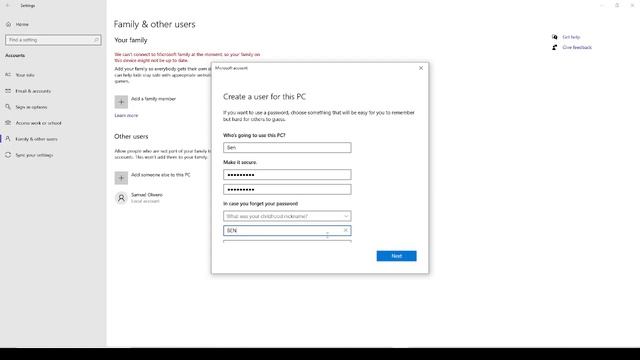This screenshot has width=640, height=360.
Task: Click the search magnifier icon in sidebar
Action: coord(96,40)
